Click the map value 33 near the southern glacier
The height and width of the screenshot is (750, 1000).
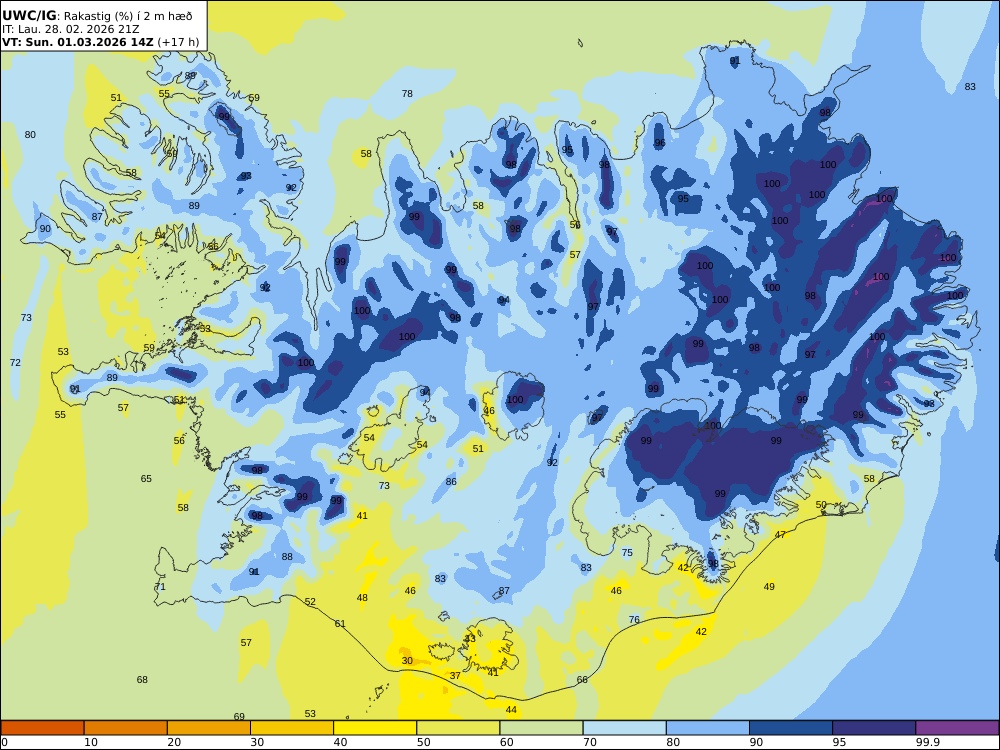point(470,638)
